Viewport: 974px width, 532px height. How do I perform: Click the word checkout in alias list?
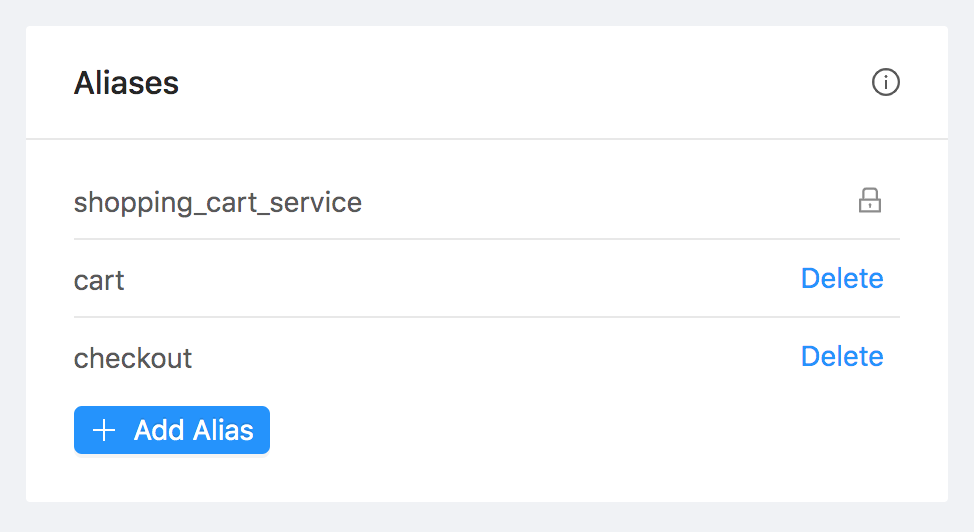point(133,358)
